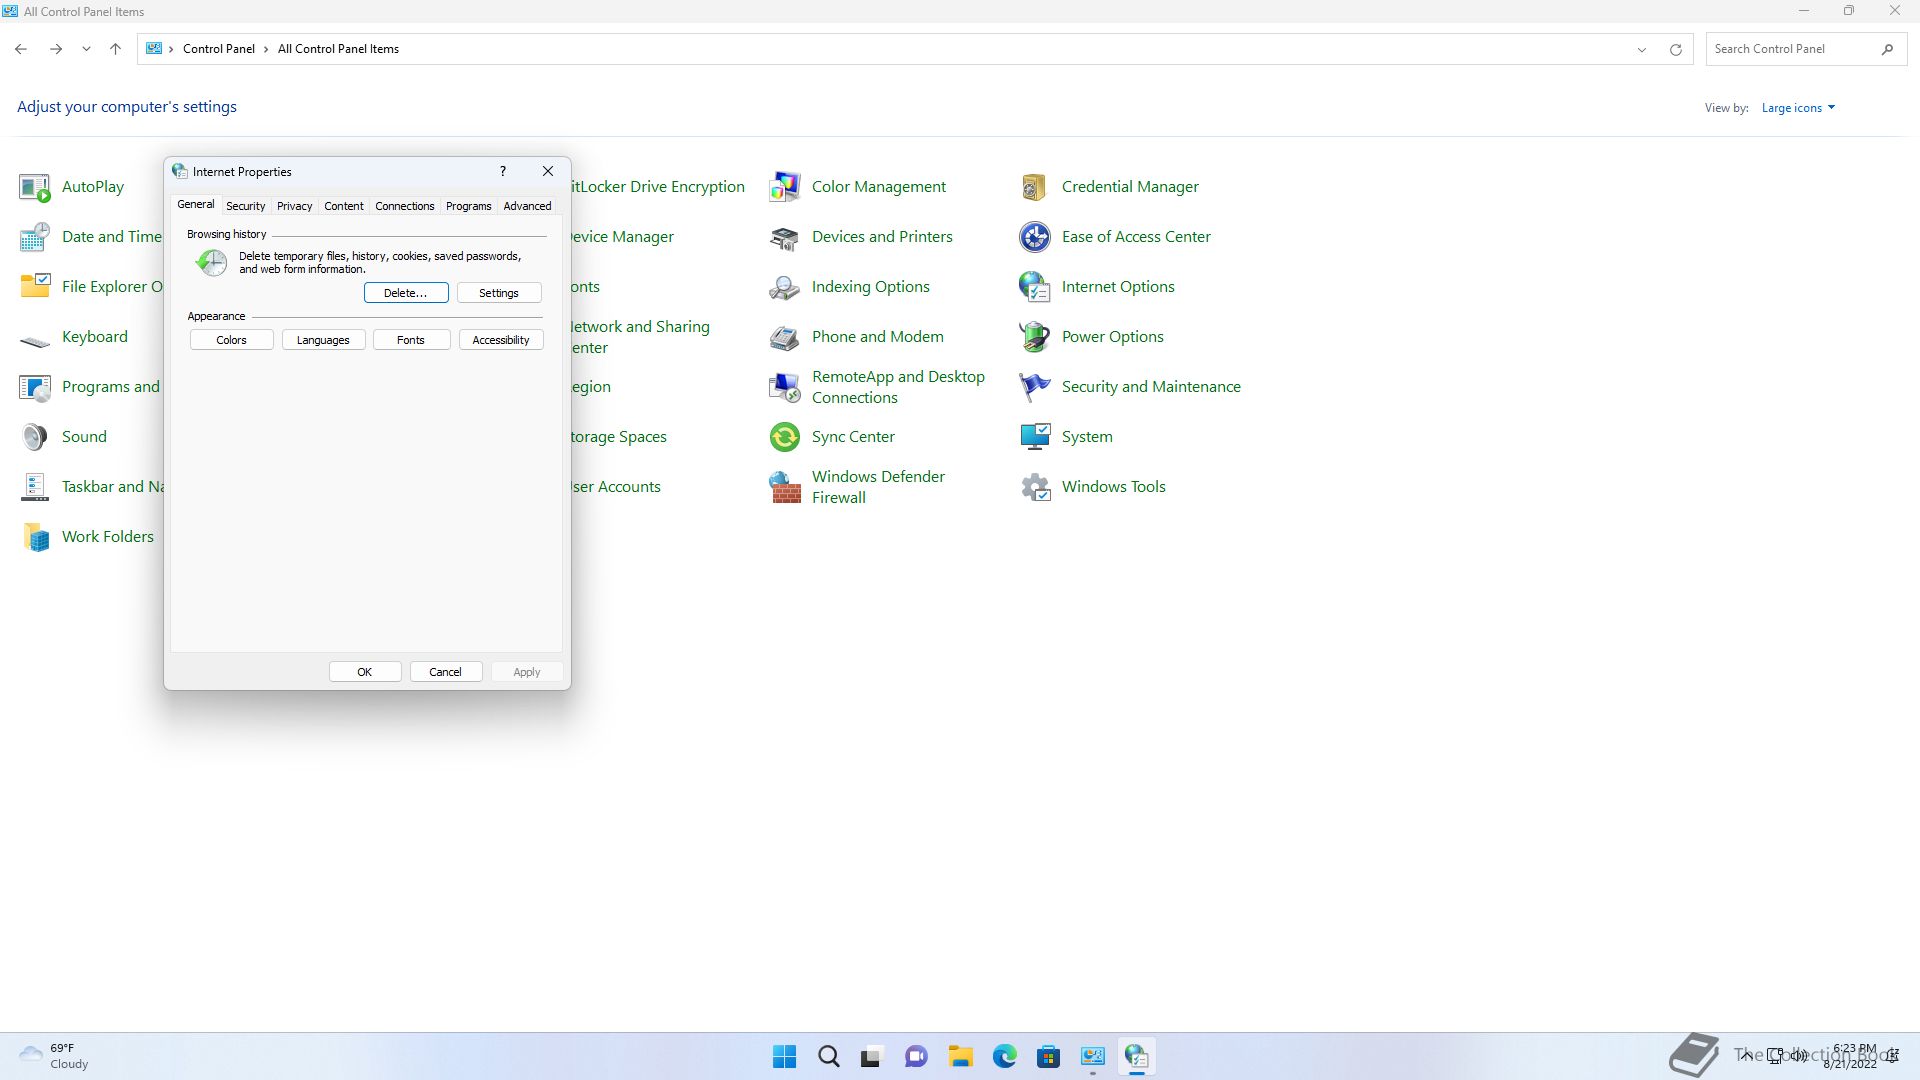Open File Explorer from the taskbar

961,1057
